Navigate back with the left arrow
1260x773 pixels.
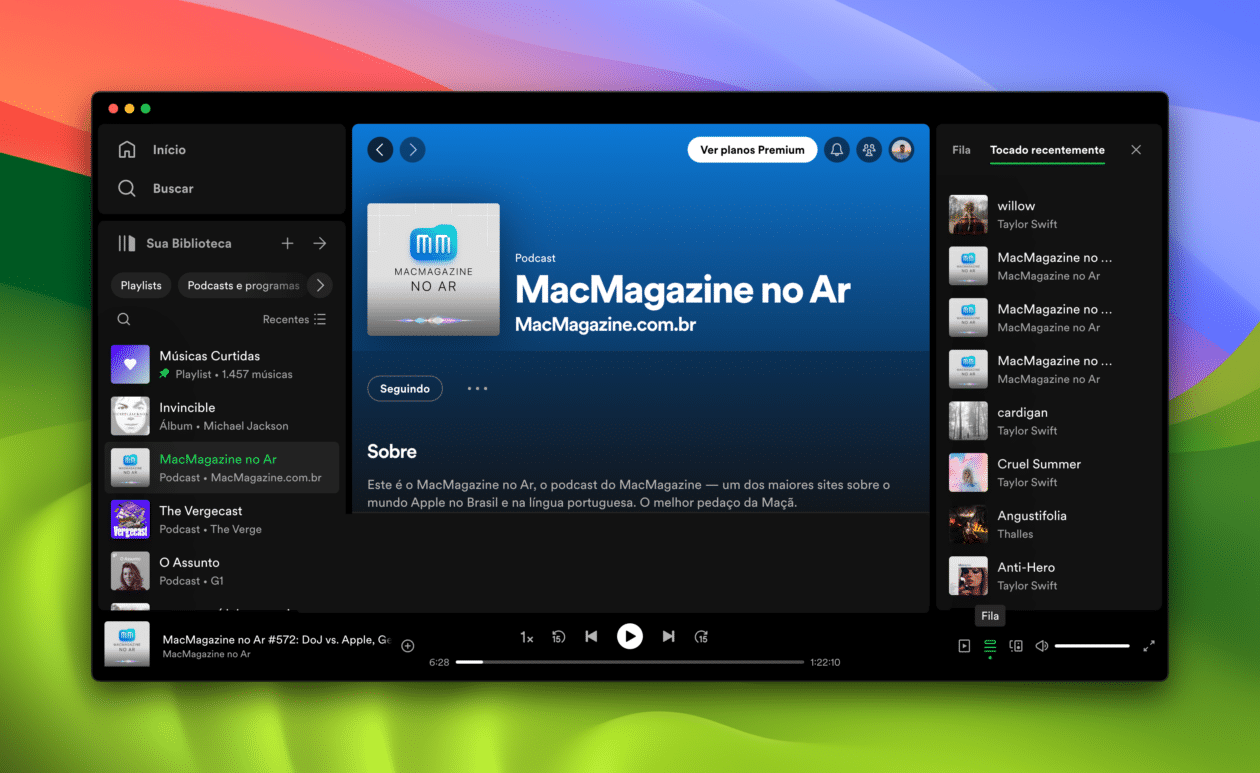[x=380, y=150]
